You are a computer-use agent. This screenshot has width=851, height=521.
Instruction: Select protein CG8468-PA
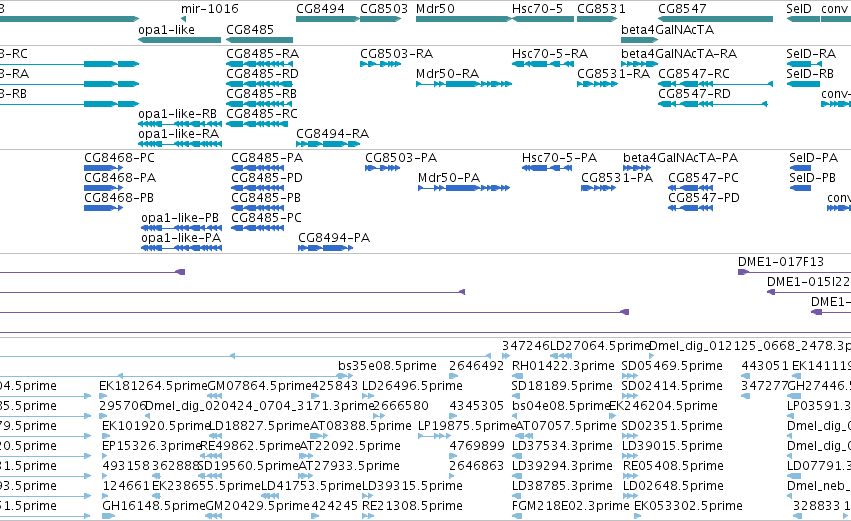[103, 188]
